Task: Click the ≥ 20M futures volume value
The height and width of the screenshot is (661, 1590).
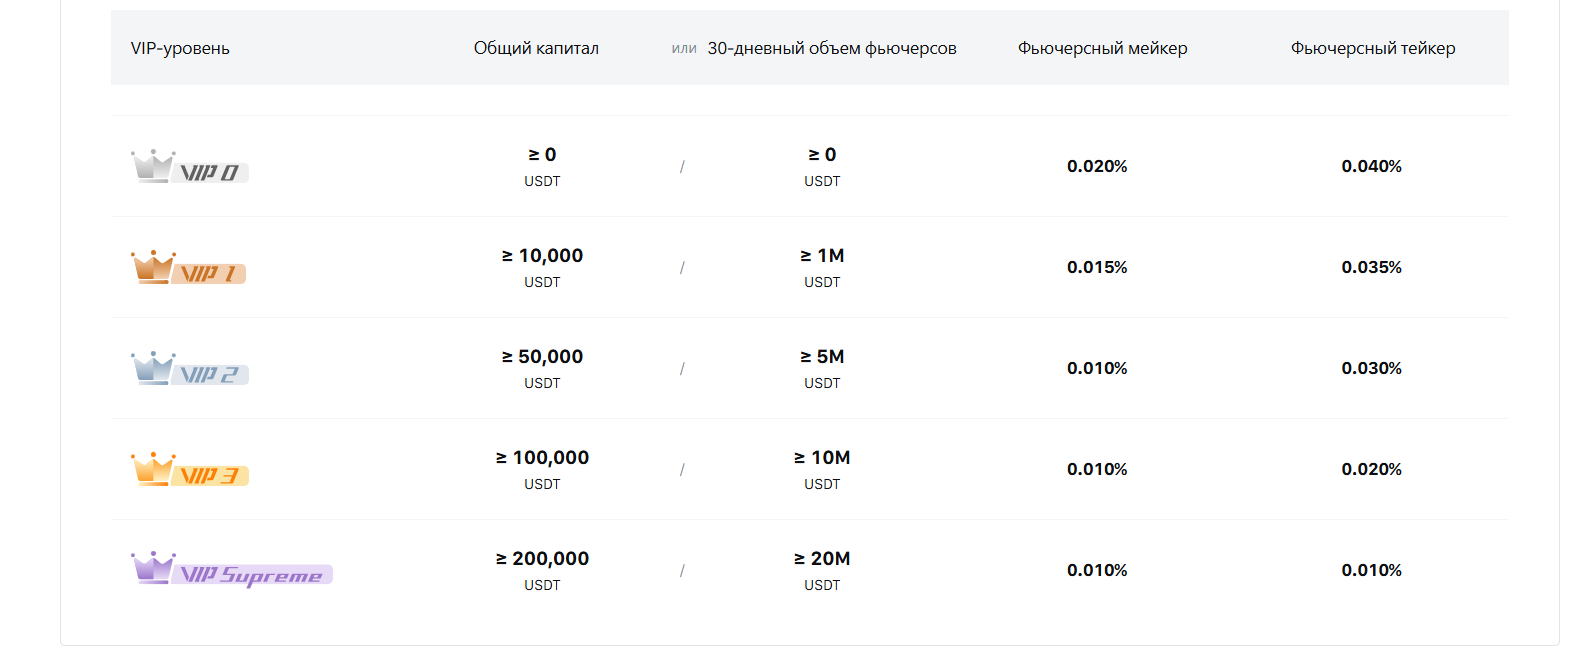Action: pyautogui.click(x=822, y=570)
